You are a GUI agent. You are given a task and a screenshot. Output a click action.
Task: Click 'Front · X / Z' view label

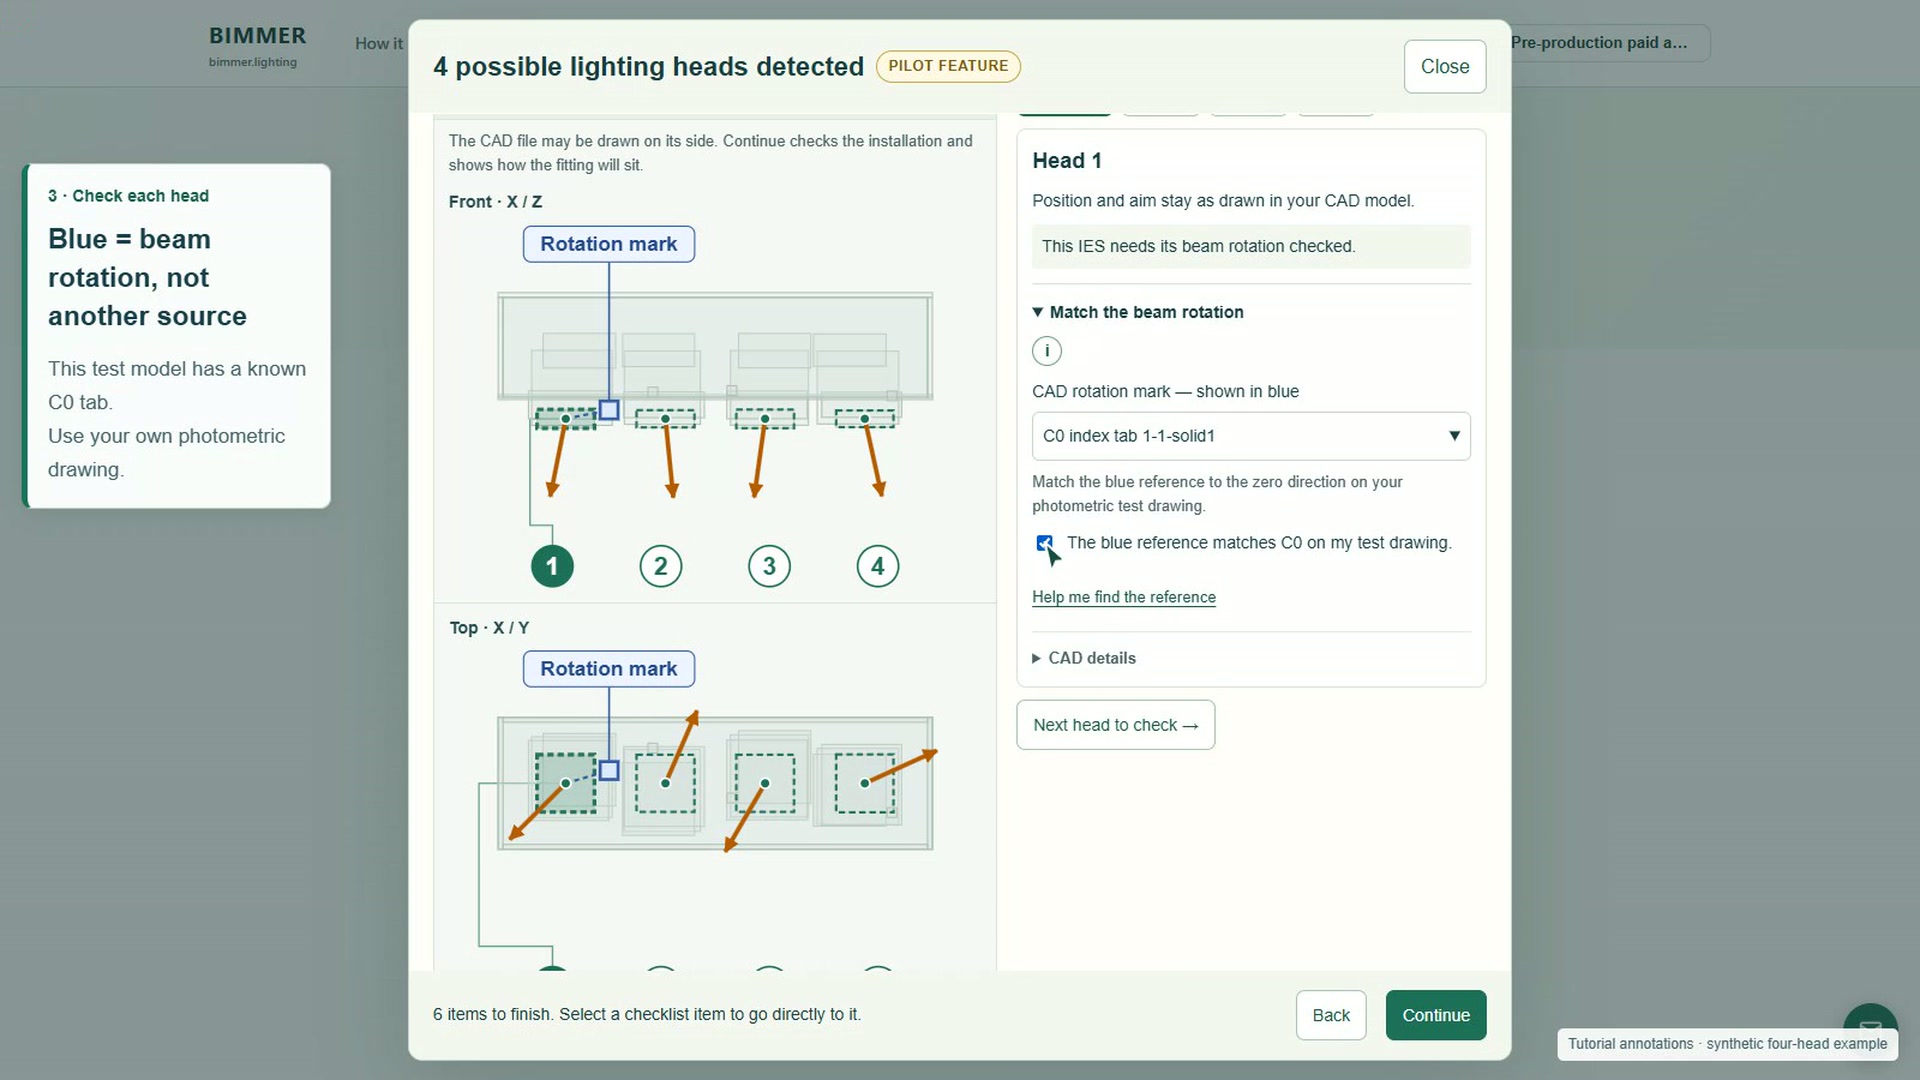[x=496, y=202]
